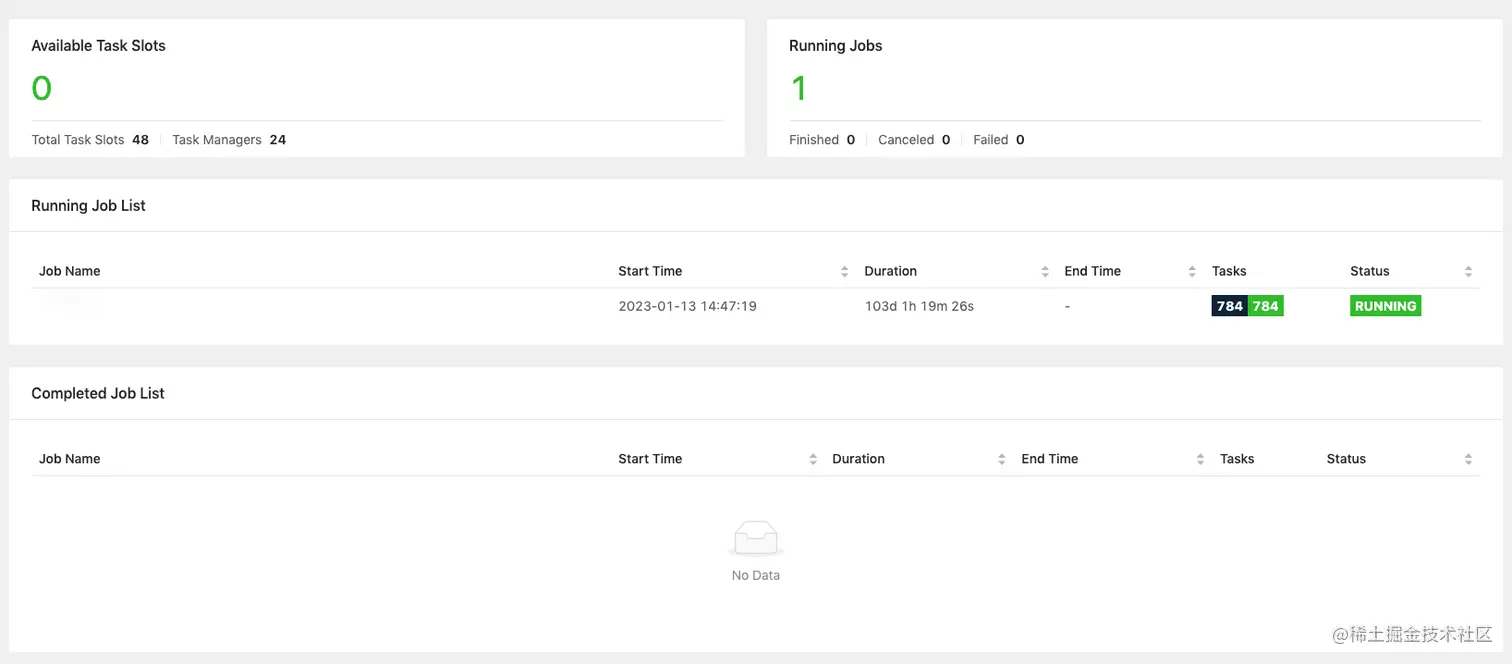Click the Finished 0 counter
Viewport: 1512px width, 664px height.
(822, 139)
